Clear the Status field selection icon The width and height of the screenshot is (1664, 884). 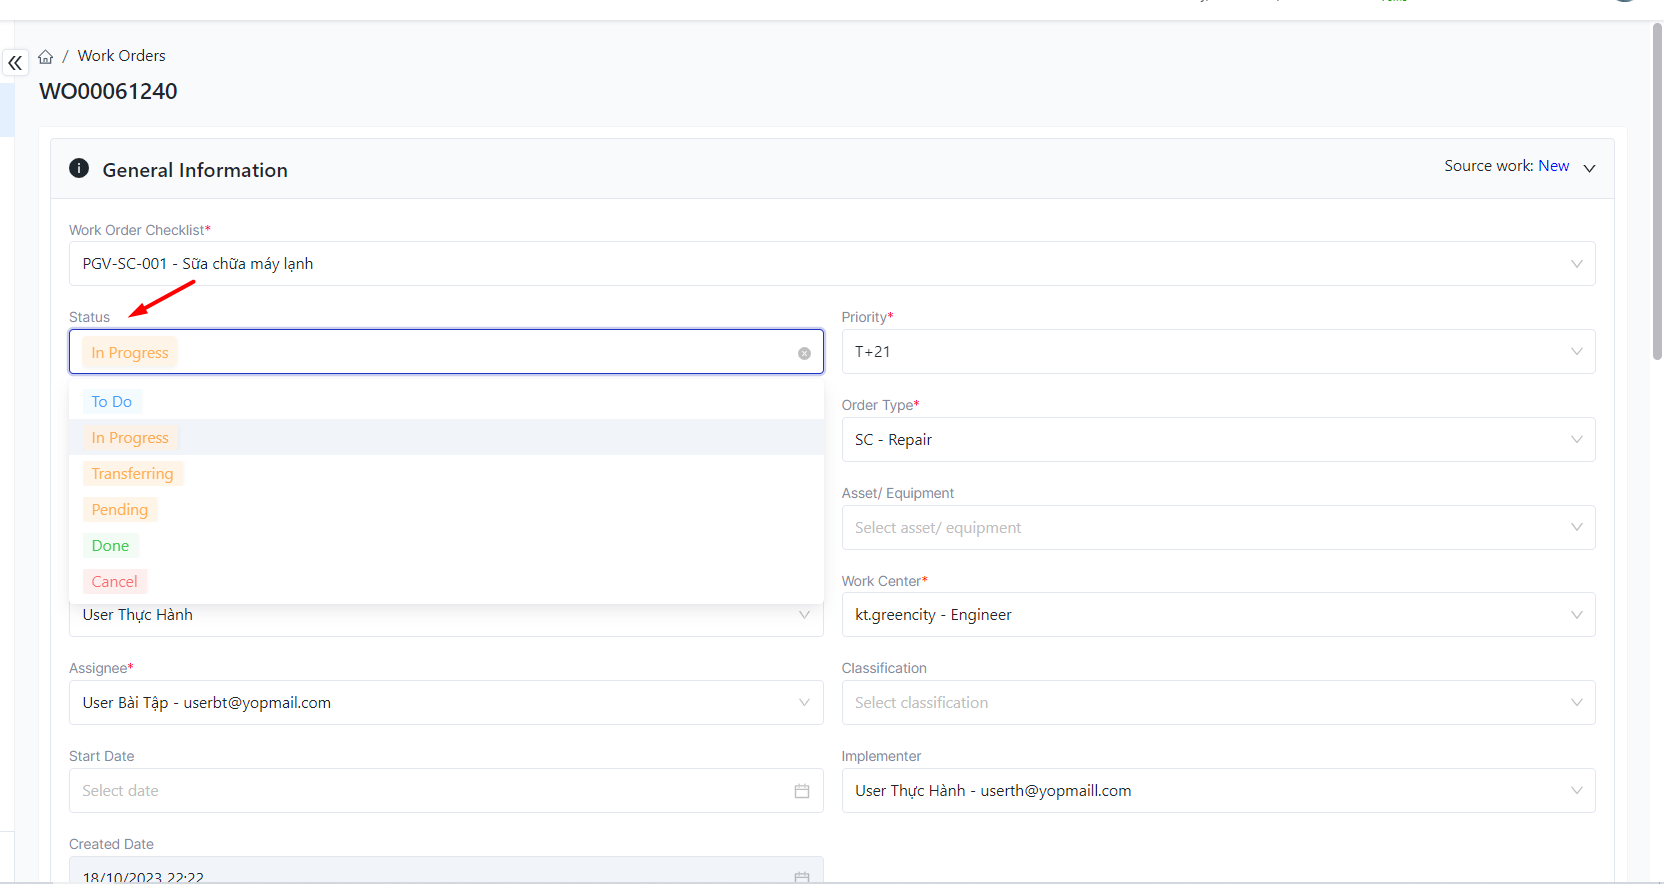tap(804, 353)
